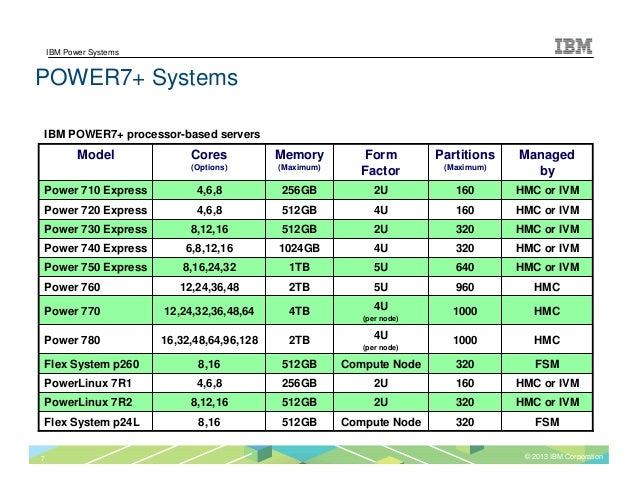Viewport: 638px width, 493px height.
Task: Click the "2U" form factor in Power 730 Express row
Action: [x=381, y=229]
